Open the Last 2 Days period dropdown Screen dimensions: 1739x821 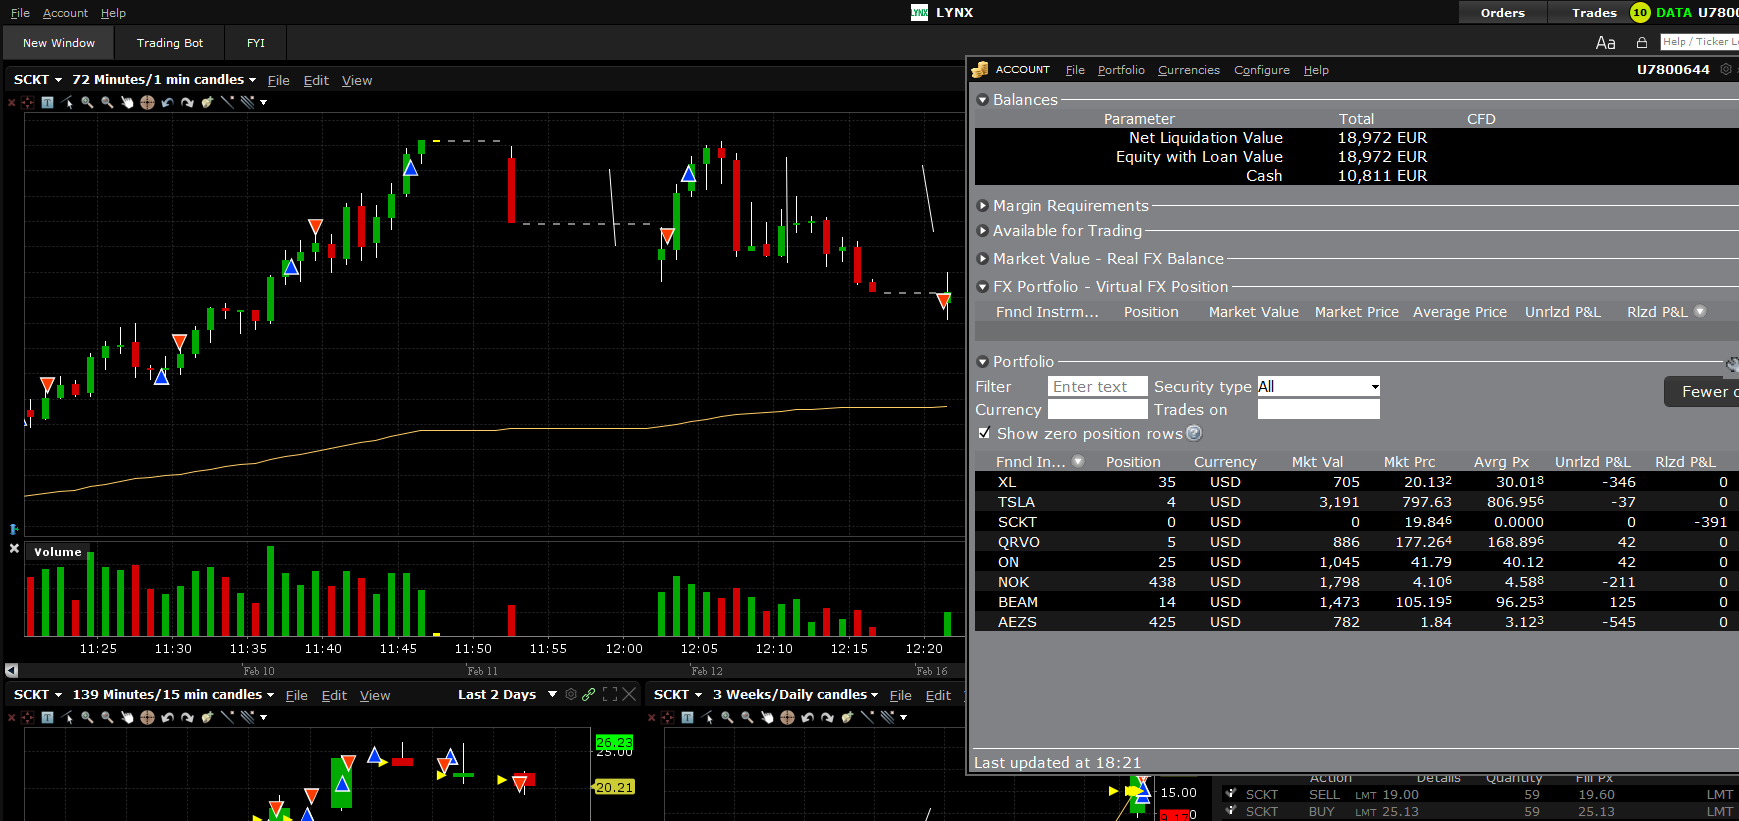[x=507, y=694]
